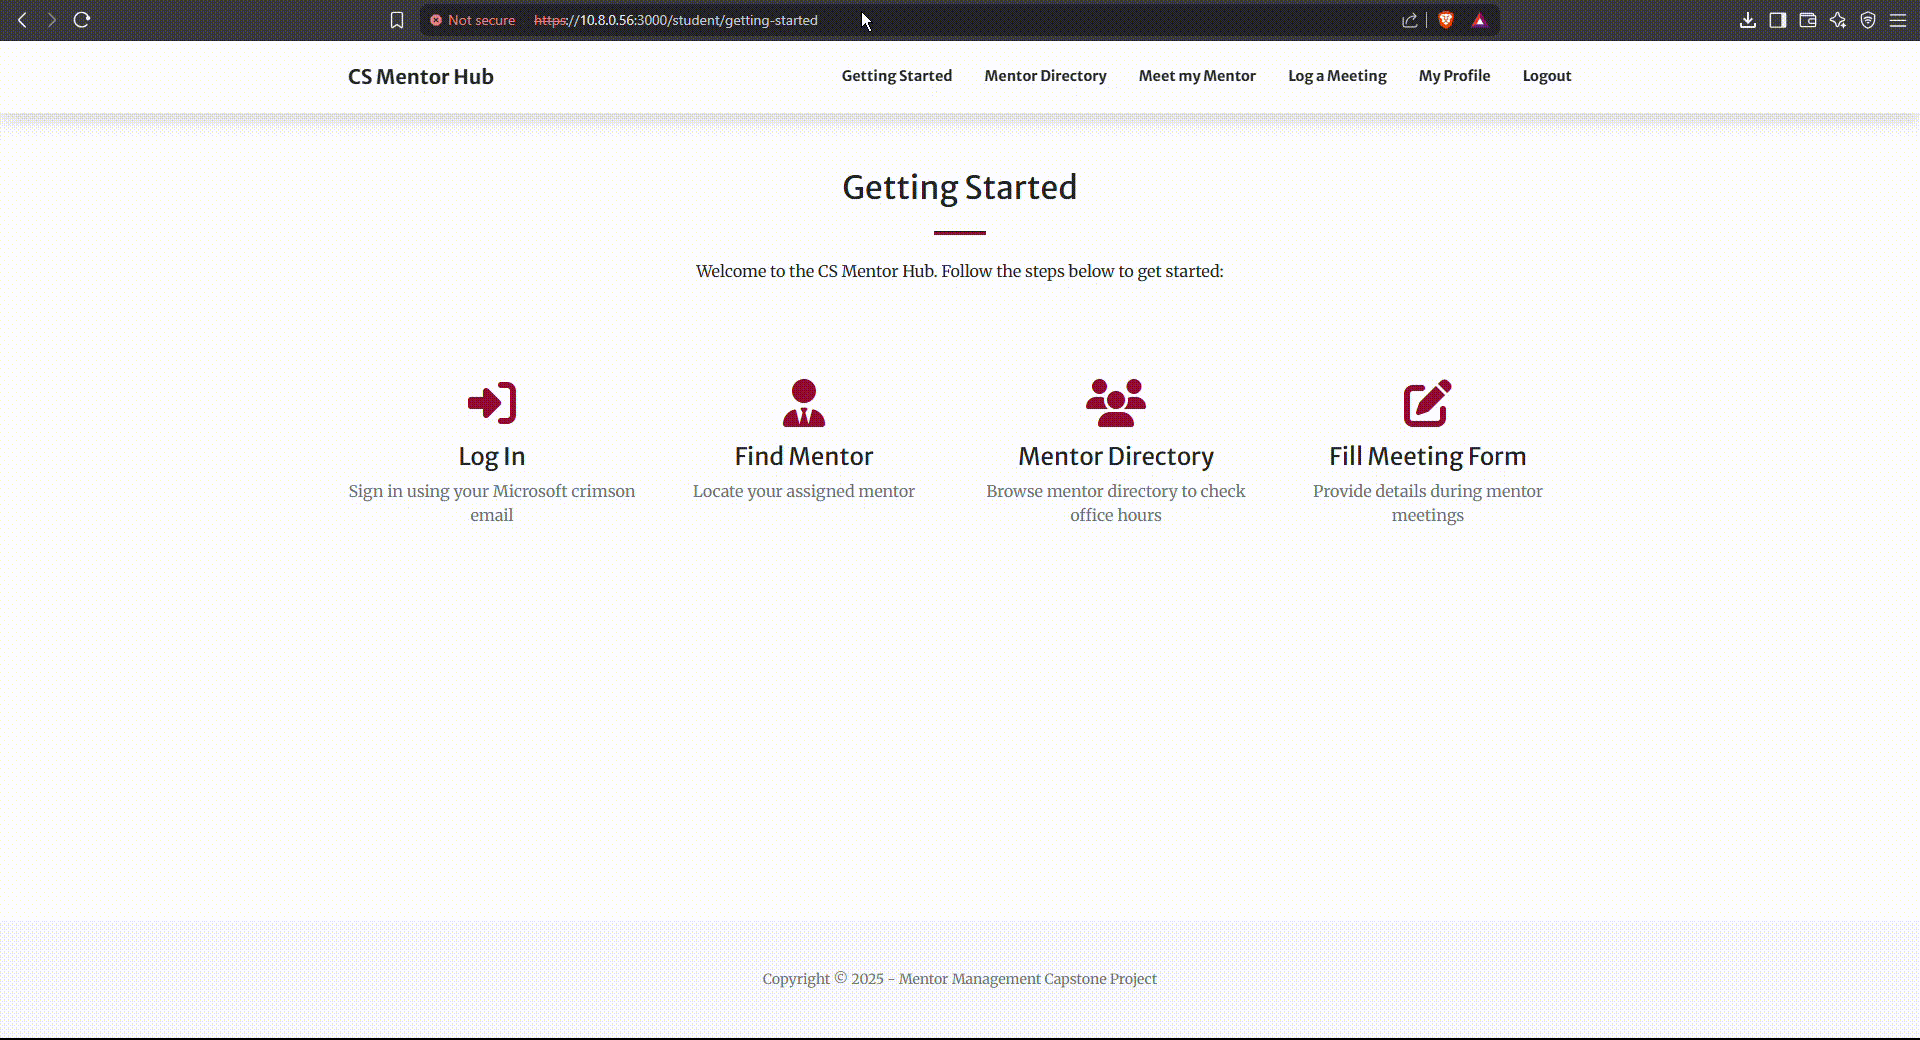Toggle the browser sidebar panel
The image size is (1920, 1040).
coord(1777,20)
